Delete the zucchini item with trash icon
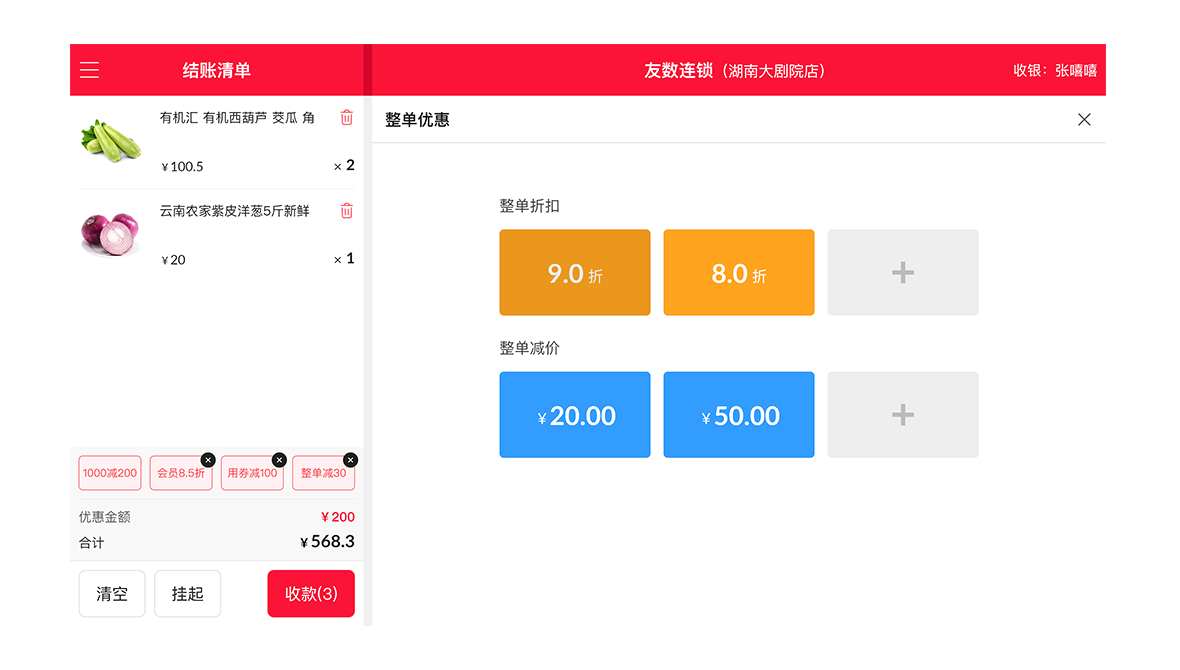 (346, 117)
